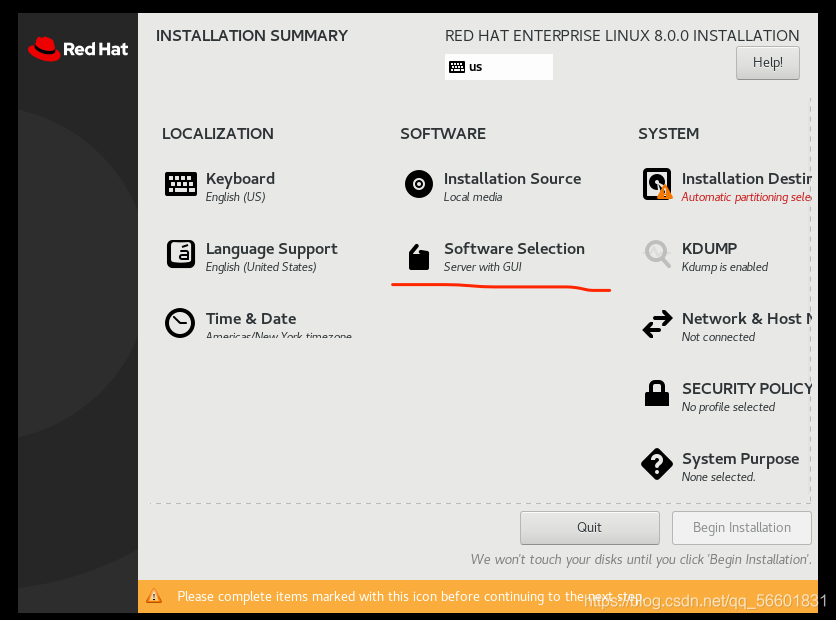Open the KDUMP label
Image resolution: width=836 pixels, height=620 pixels.
[709, 248]
